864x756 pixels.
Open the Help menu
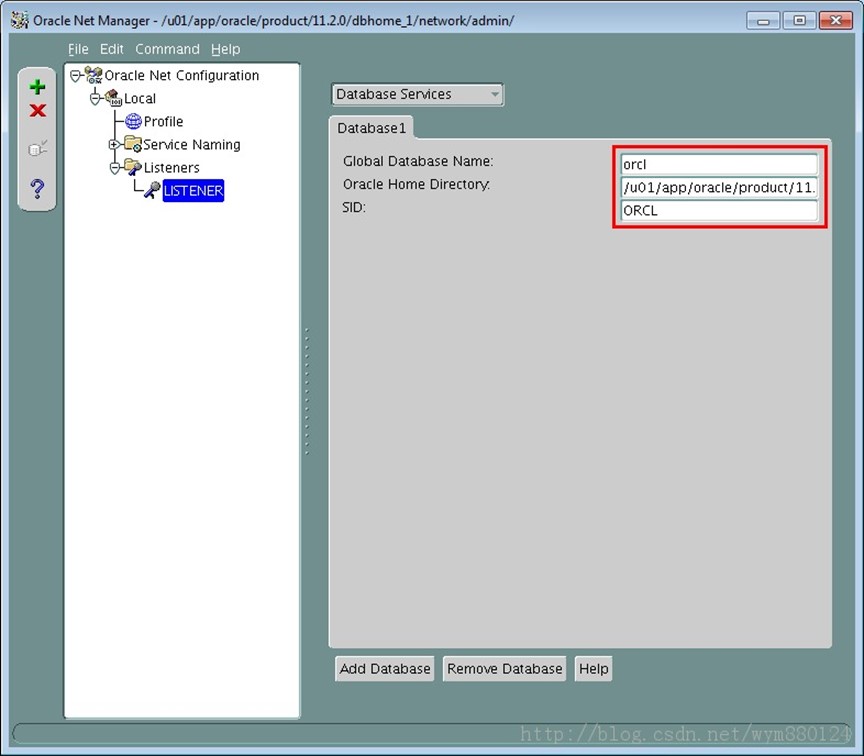[225, 49]
